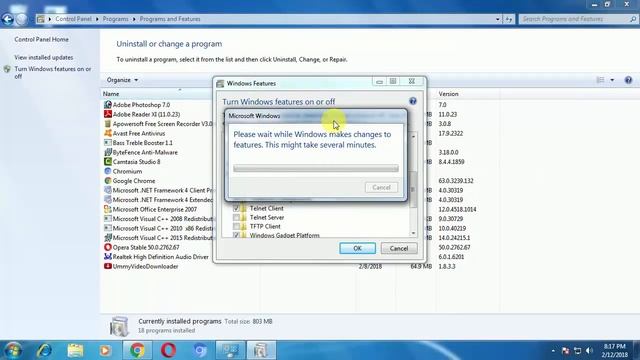Click the Avast Free Antivirus icon
Screen dimensions: 640x360
[108, 133]
